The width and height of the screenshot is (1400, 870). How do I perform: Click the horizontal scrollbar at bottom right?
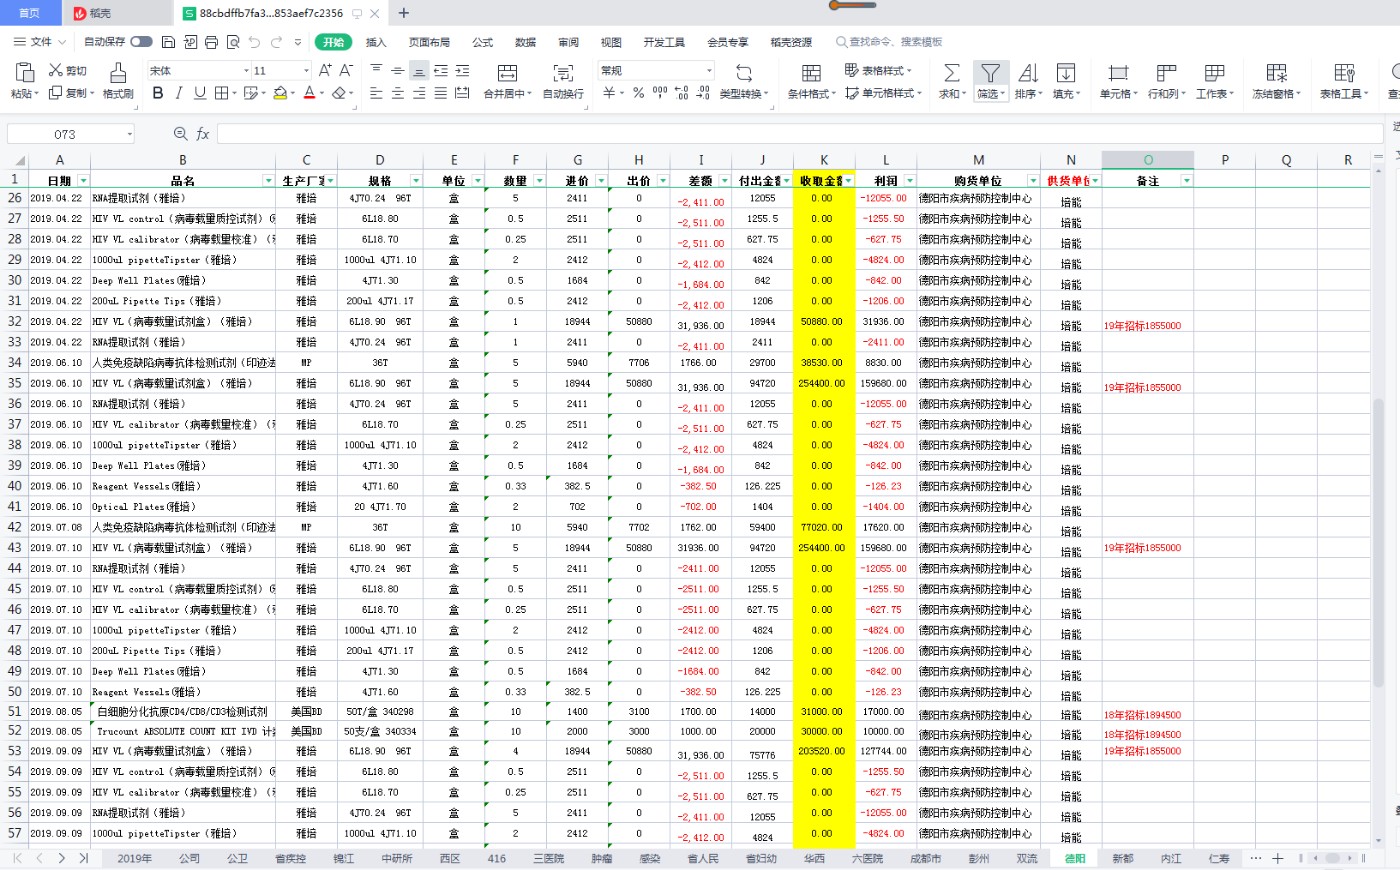point(1332,858)
